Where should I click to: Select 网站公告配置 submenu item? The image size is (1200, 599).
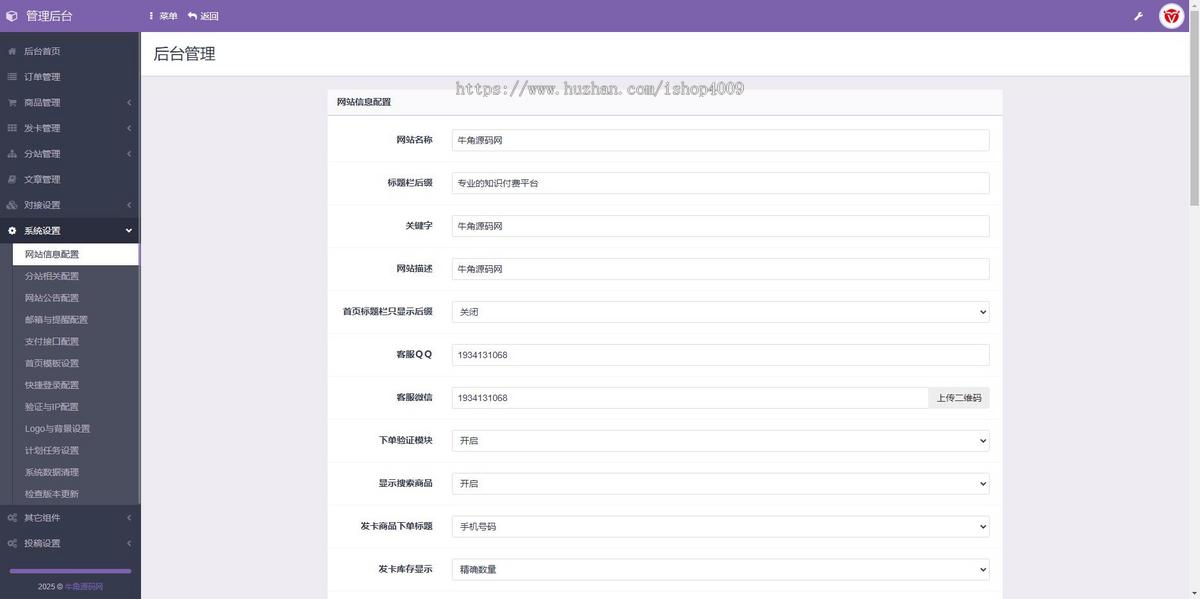(75, 298)
